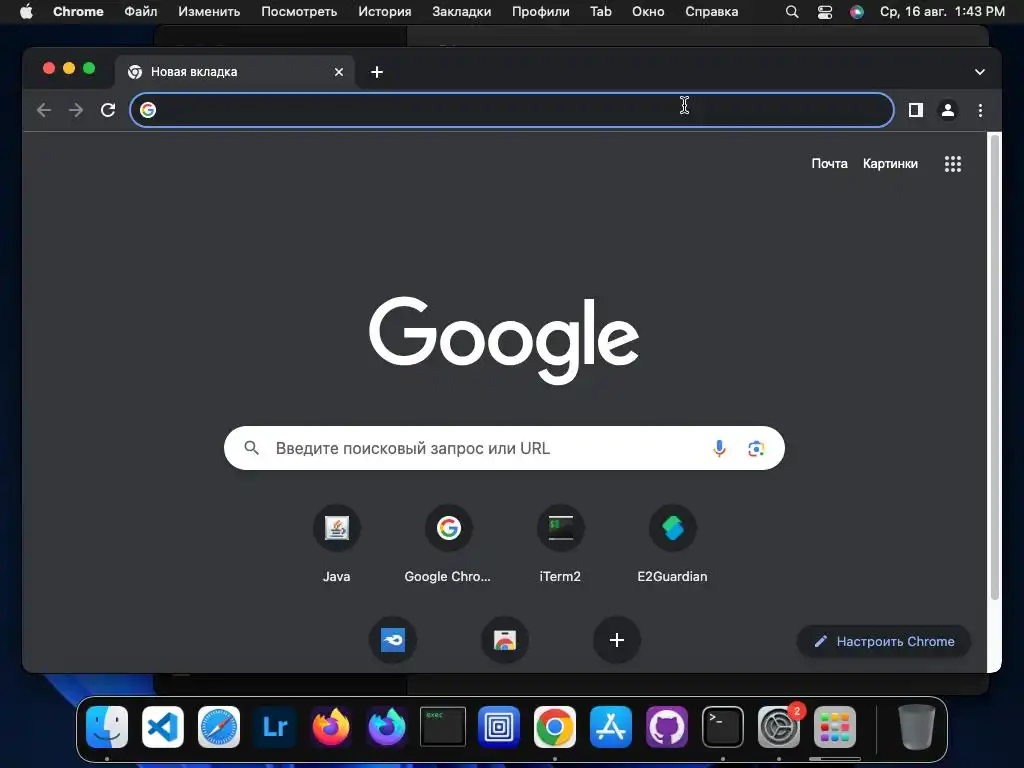The width and height of the screenshot is (1024, 768).
Task: Open Control Center in menu bar
Action: tap(825, 12)
